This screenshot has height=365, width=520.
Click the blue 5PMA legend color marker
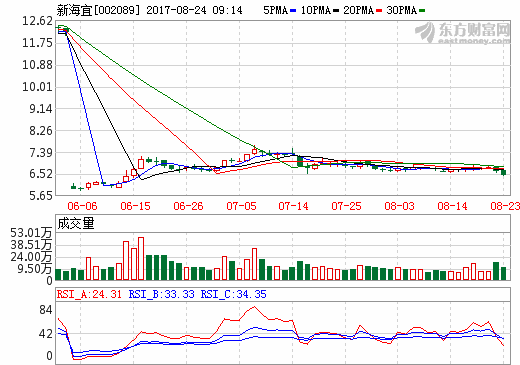click(293, 11)
